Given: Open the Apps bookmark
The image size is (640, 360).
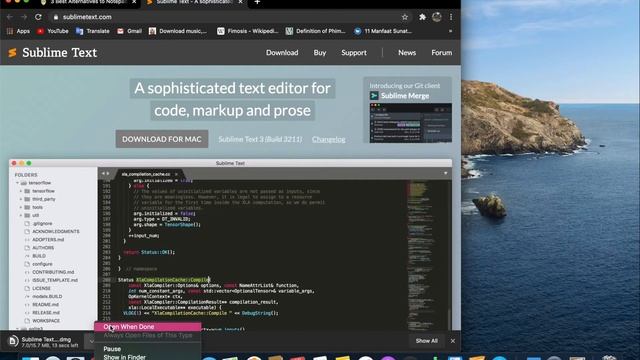Looking at the screenshot, I should tap(18, 31).
